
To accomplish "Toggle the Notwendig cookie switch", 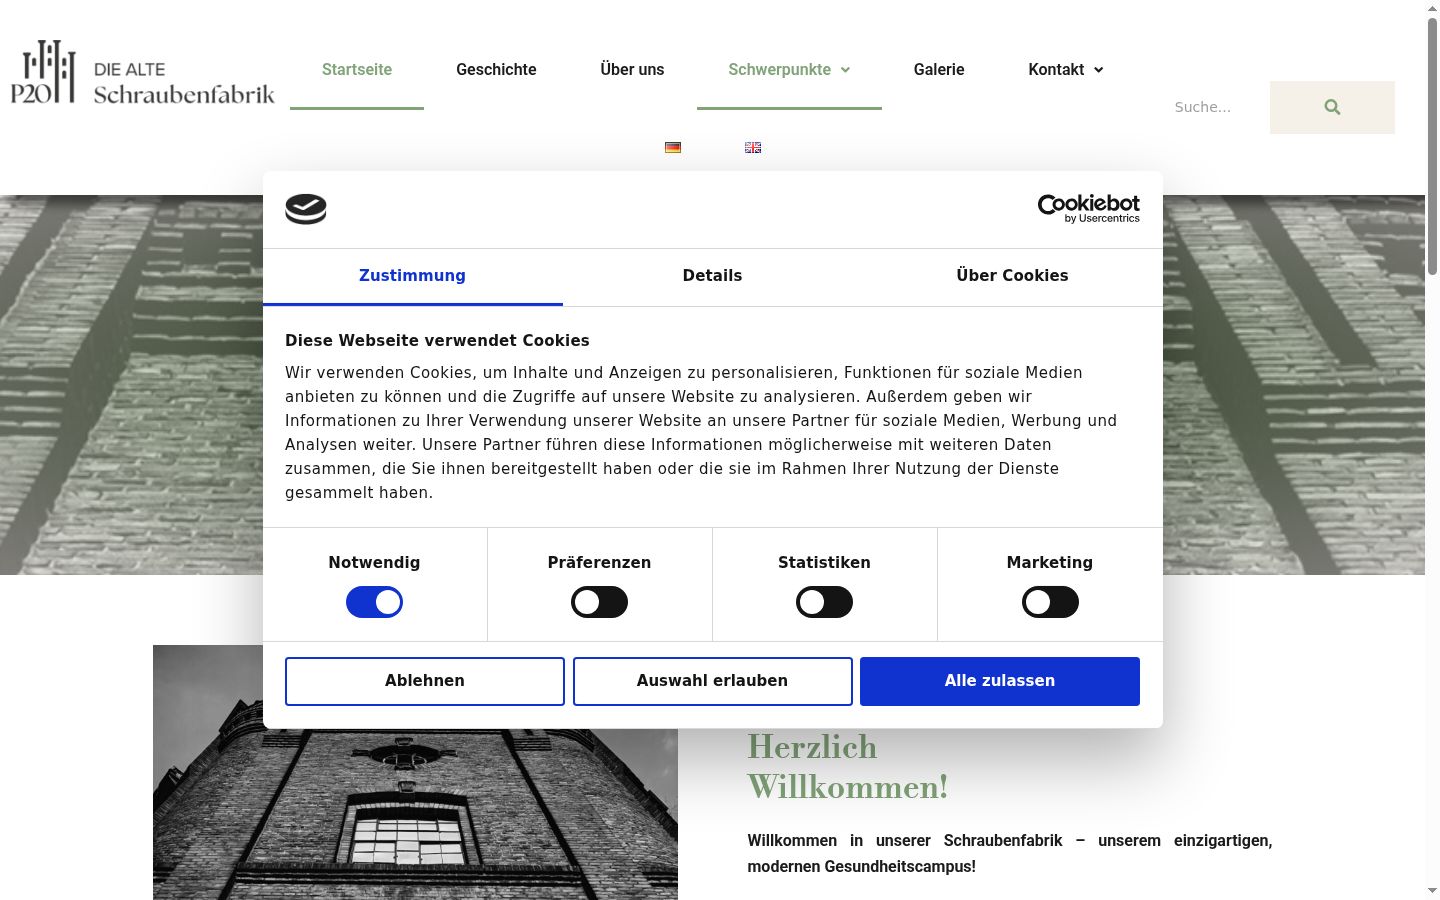I will pos(374,602).
